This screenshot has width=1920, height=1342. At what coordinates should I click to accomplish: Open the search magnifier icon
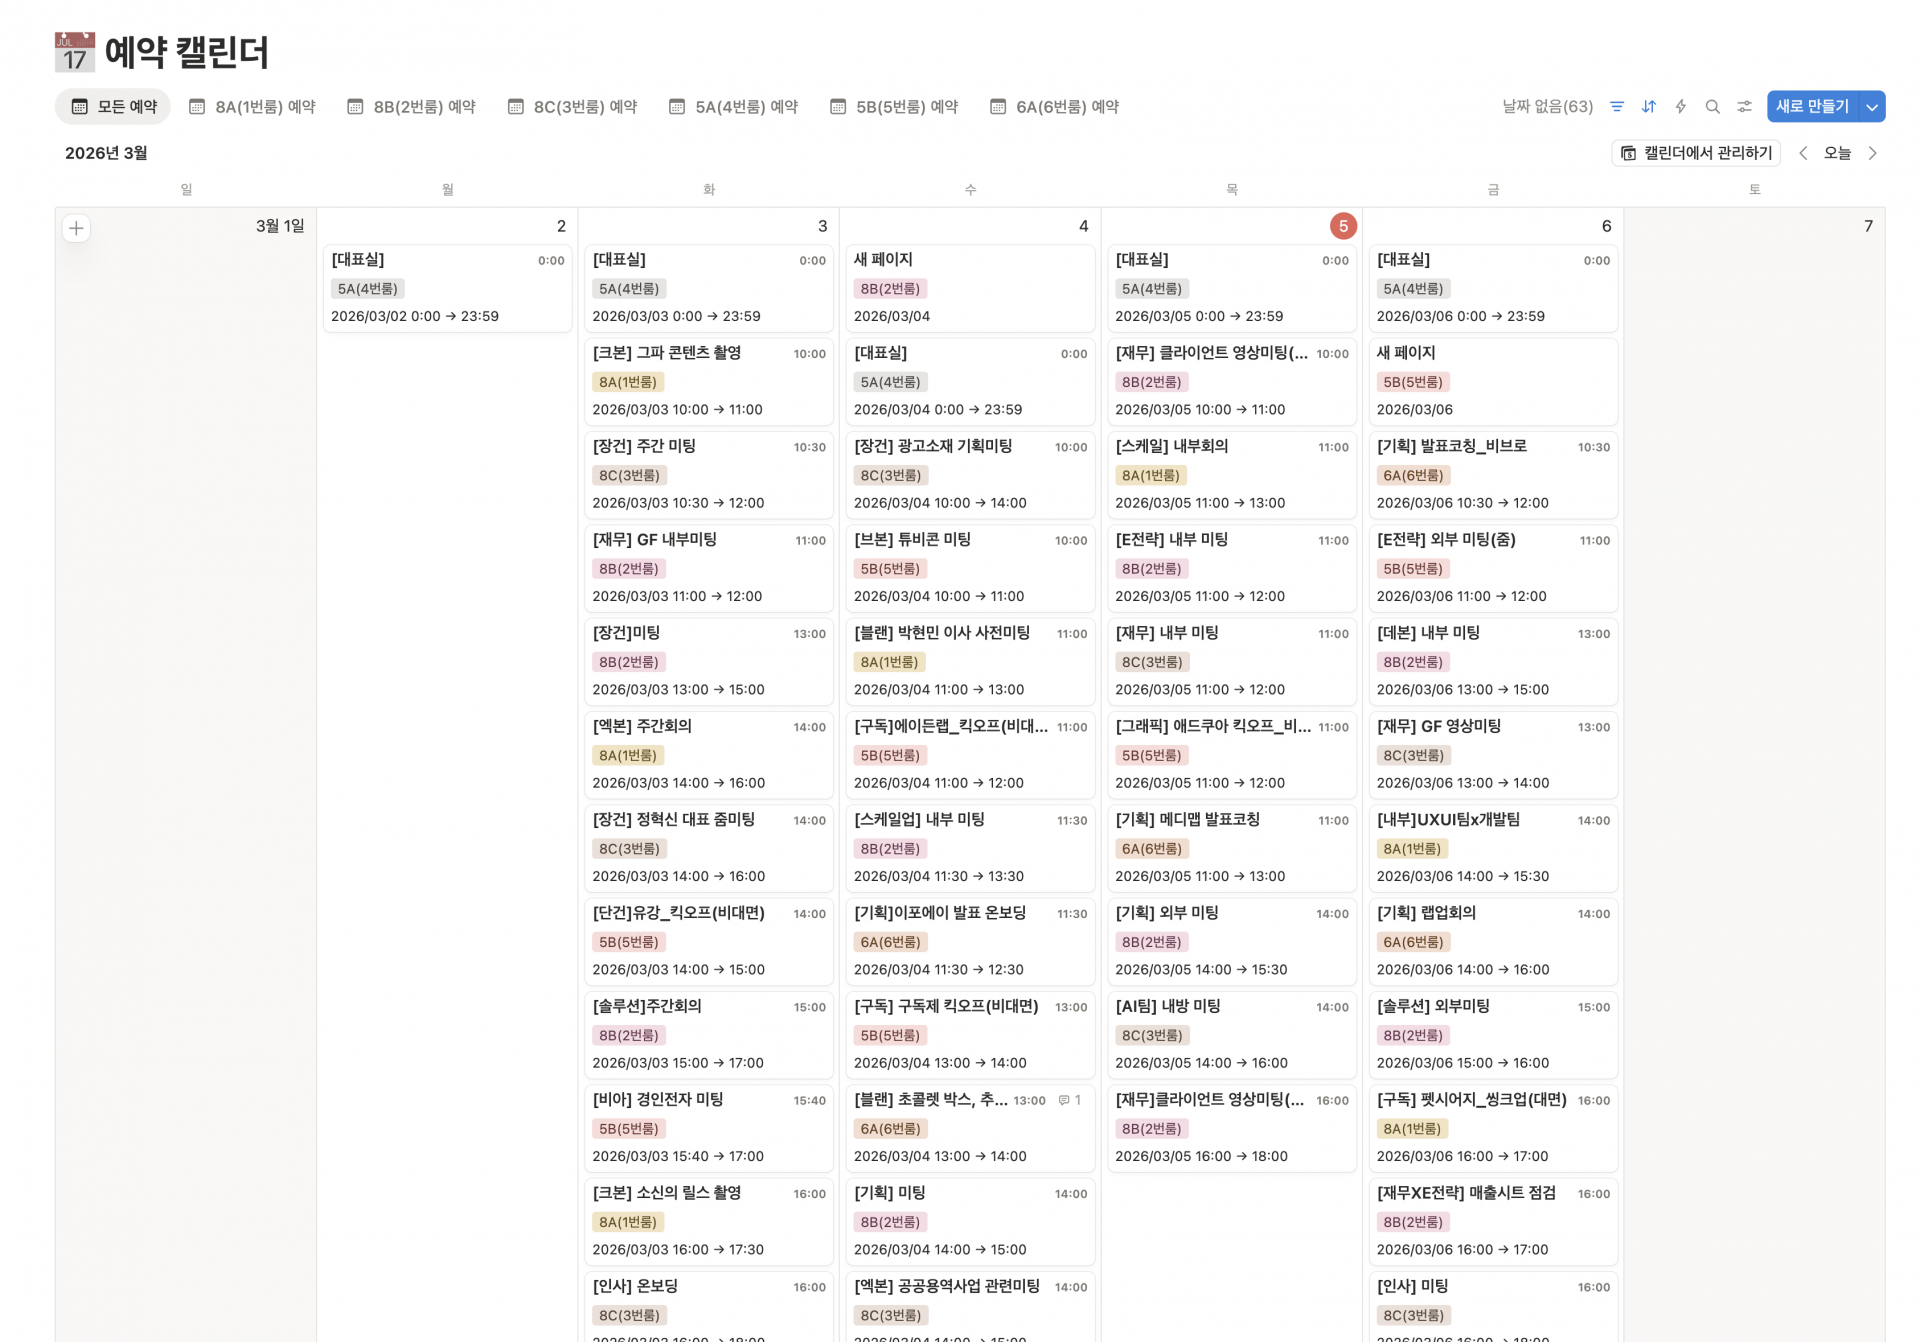(x=1713, y=106)
